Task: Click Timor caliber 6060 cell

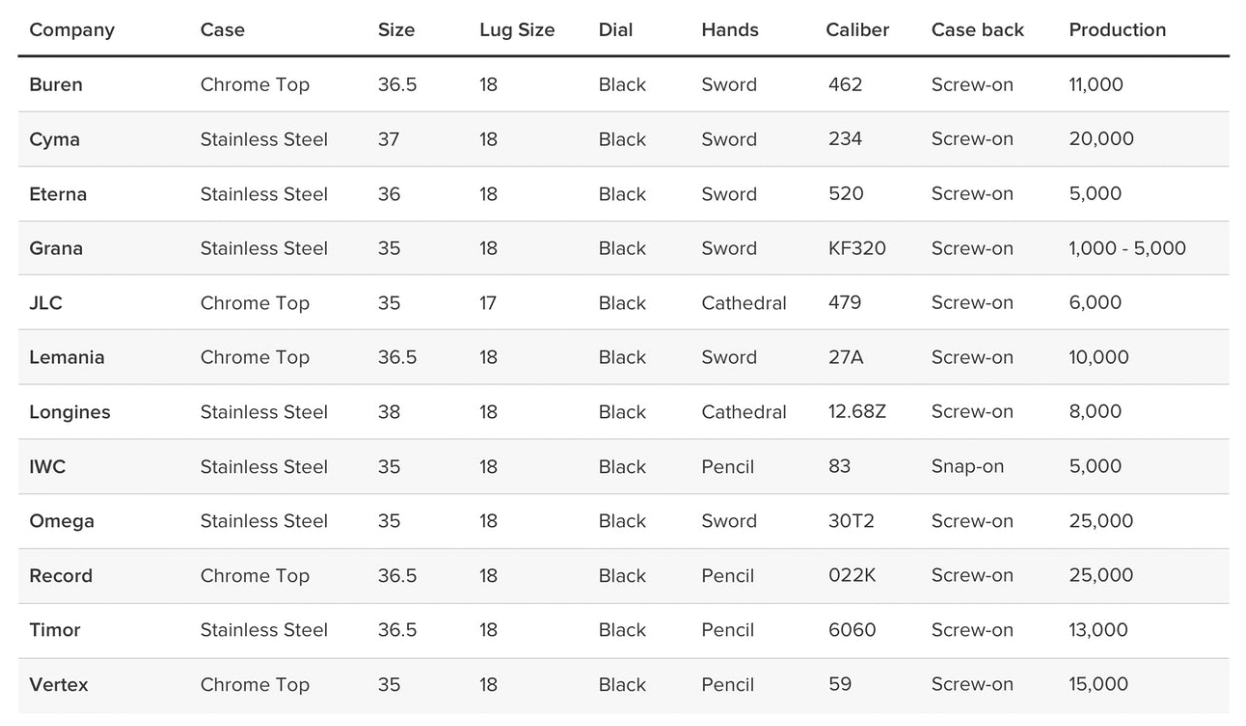Action: 852,630
